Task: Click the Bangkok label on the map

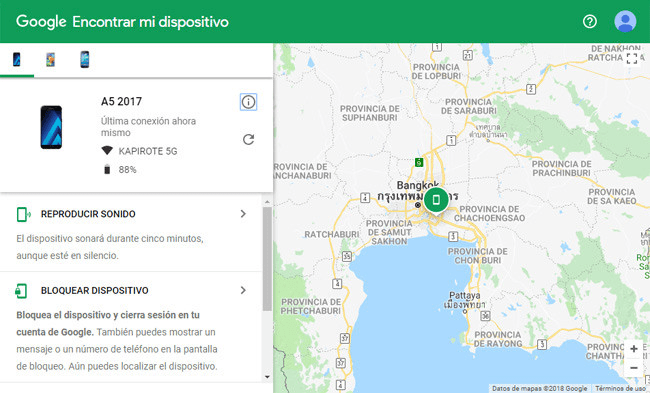Action: tap(417, 184)
